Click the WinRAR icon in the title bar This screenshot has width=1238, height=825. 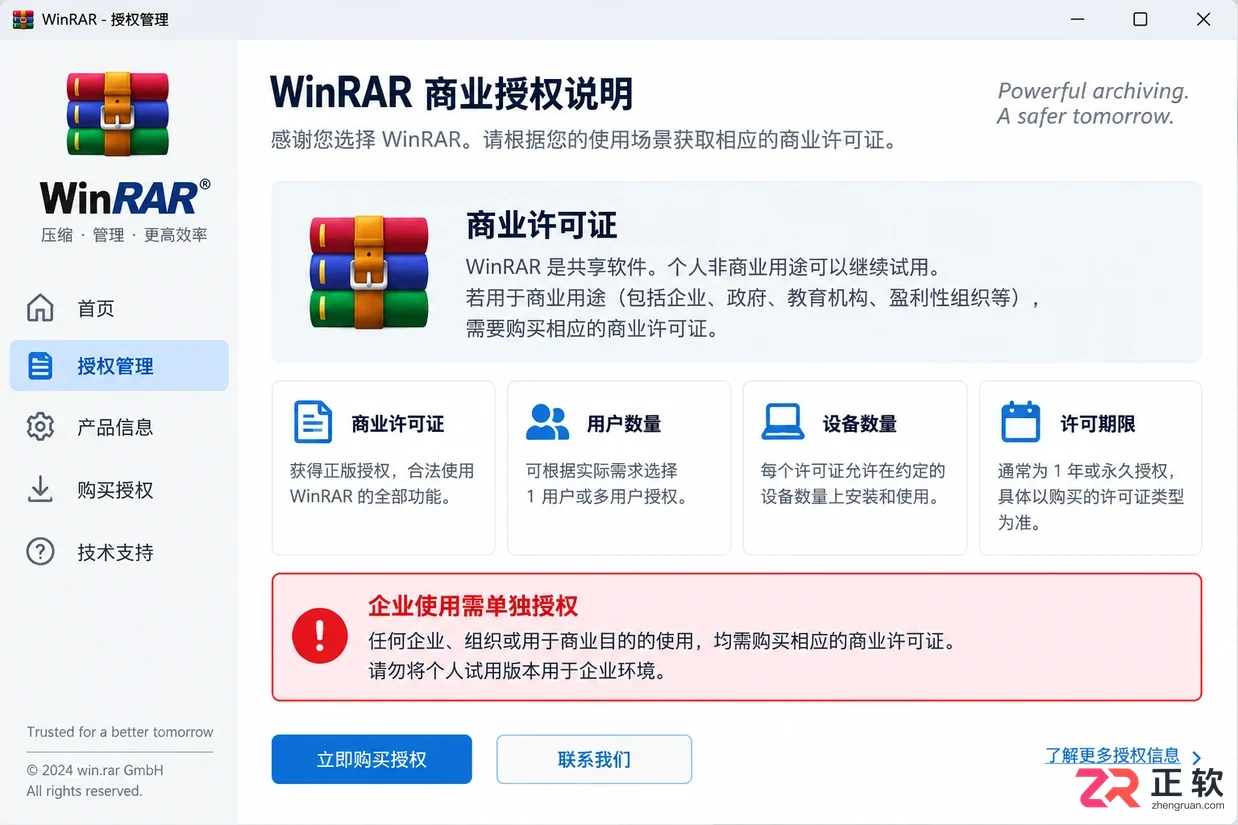point(22,19)
